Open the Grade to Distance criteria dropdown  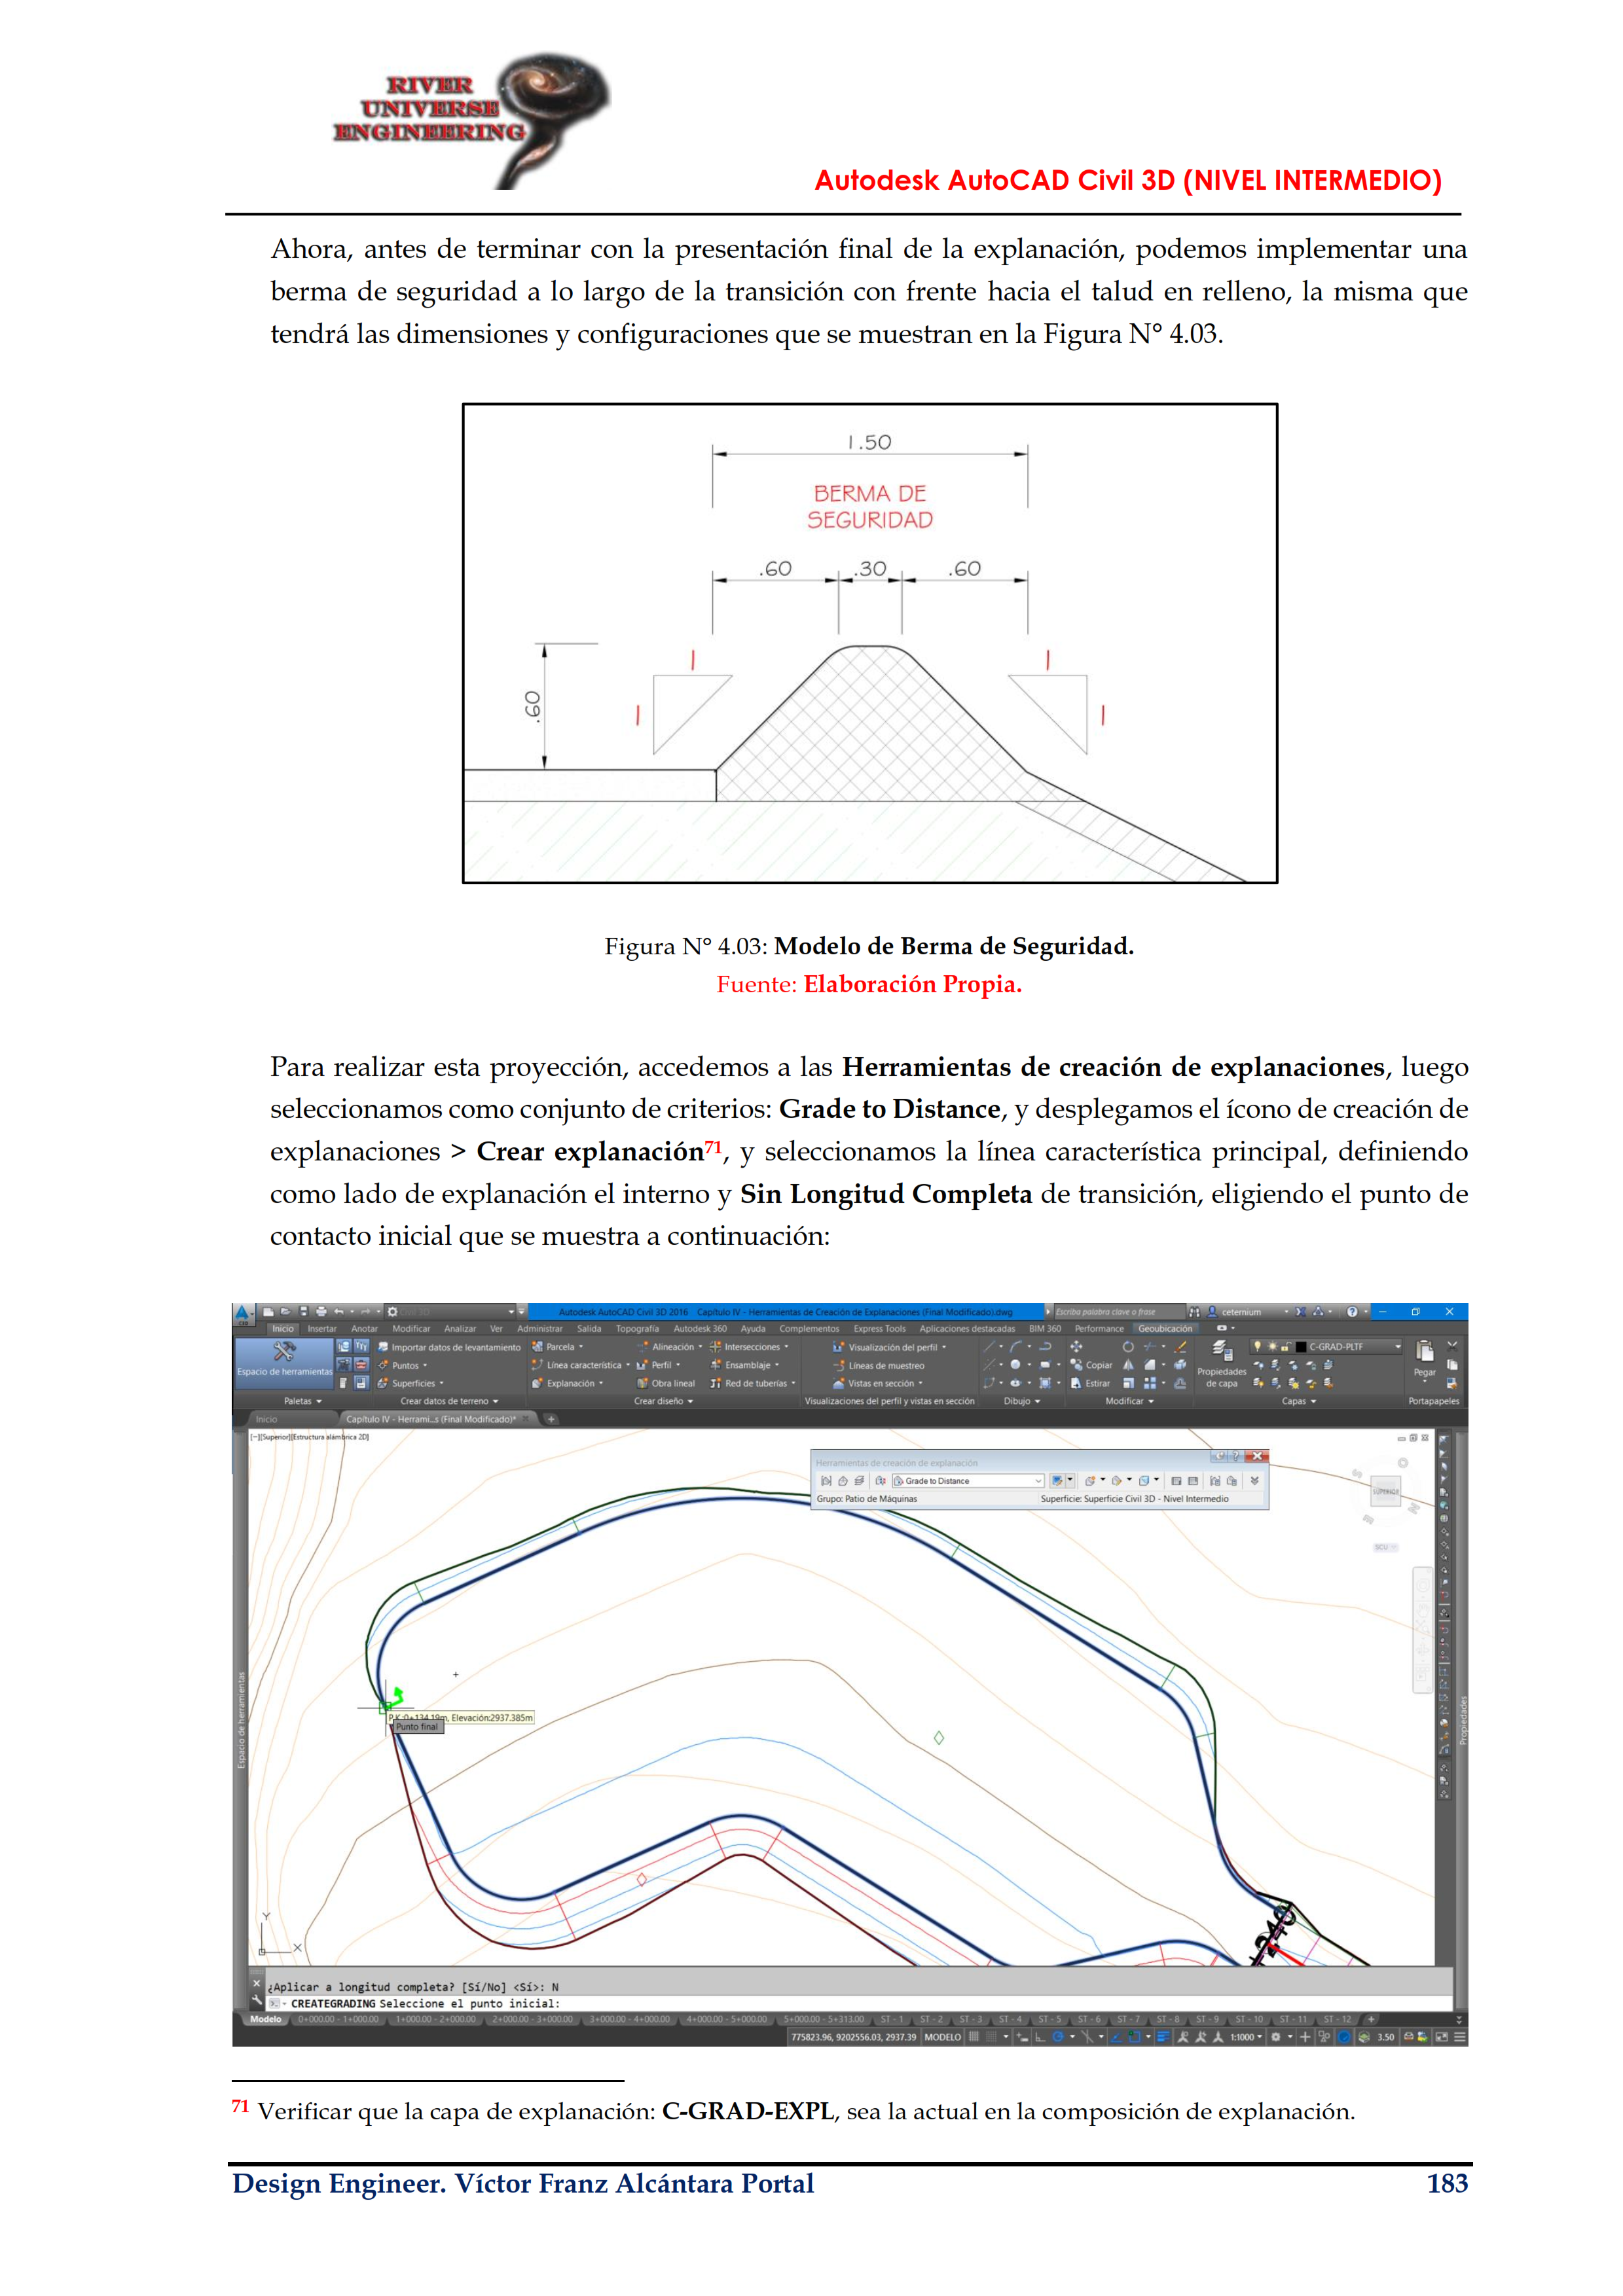coord(1038,1481)
